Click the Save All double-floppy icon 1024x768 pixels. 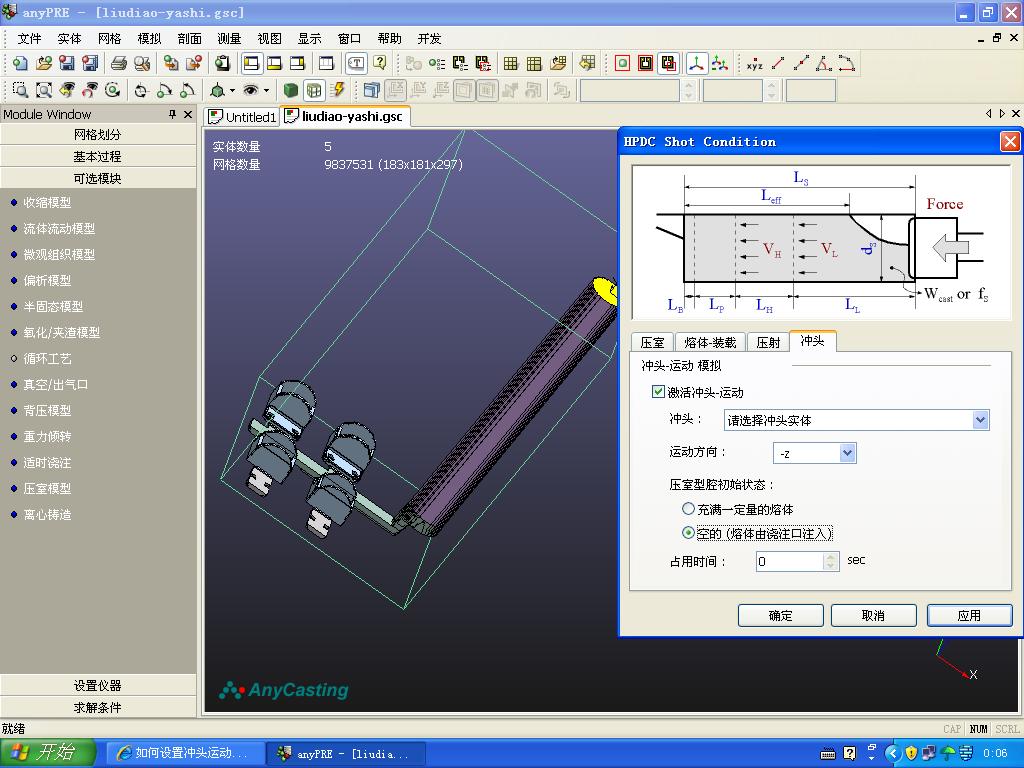pyautogui.click(x=90, y=63)
